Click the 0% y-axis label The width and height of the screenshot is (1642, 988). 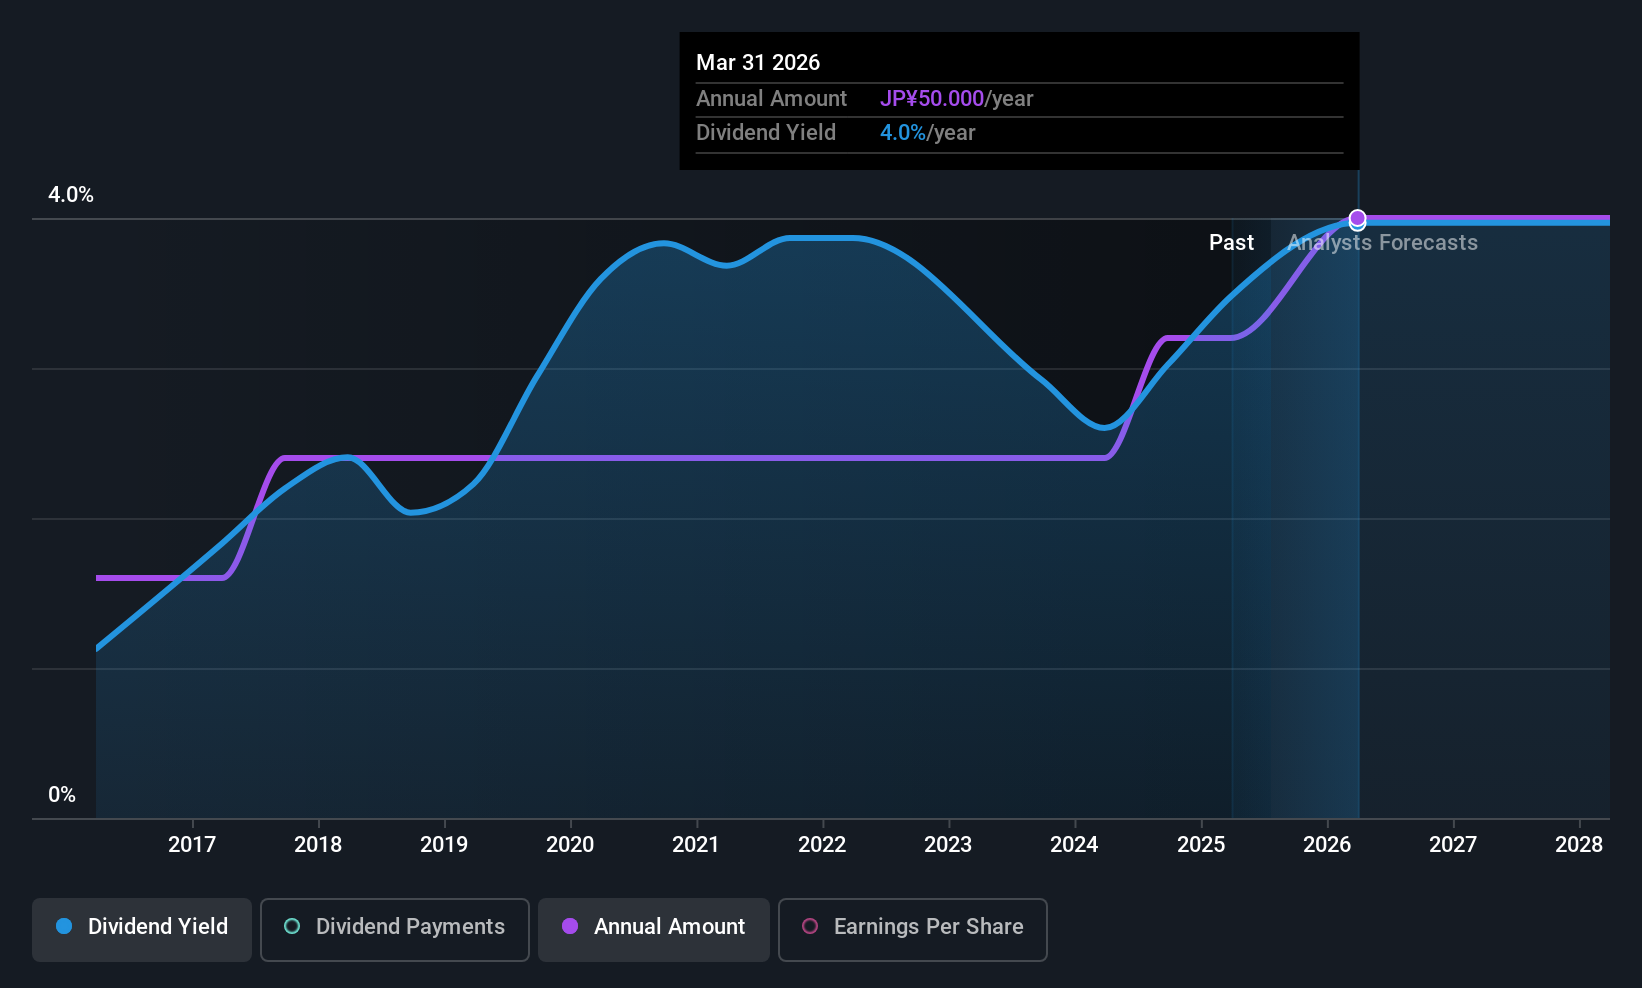tap(62, 795)
